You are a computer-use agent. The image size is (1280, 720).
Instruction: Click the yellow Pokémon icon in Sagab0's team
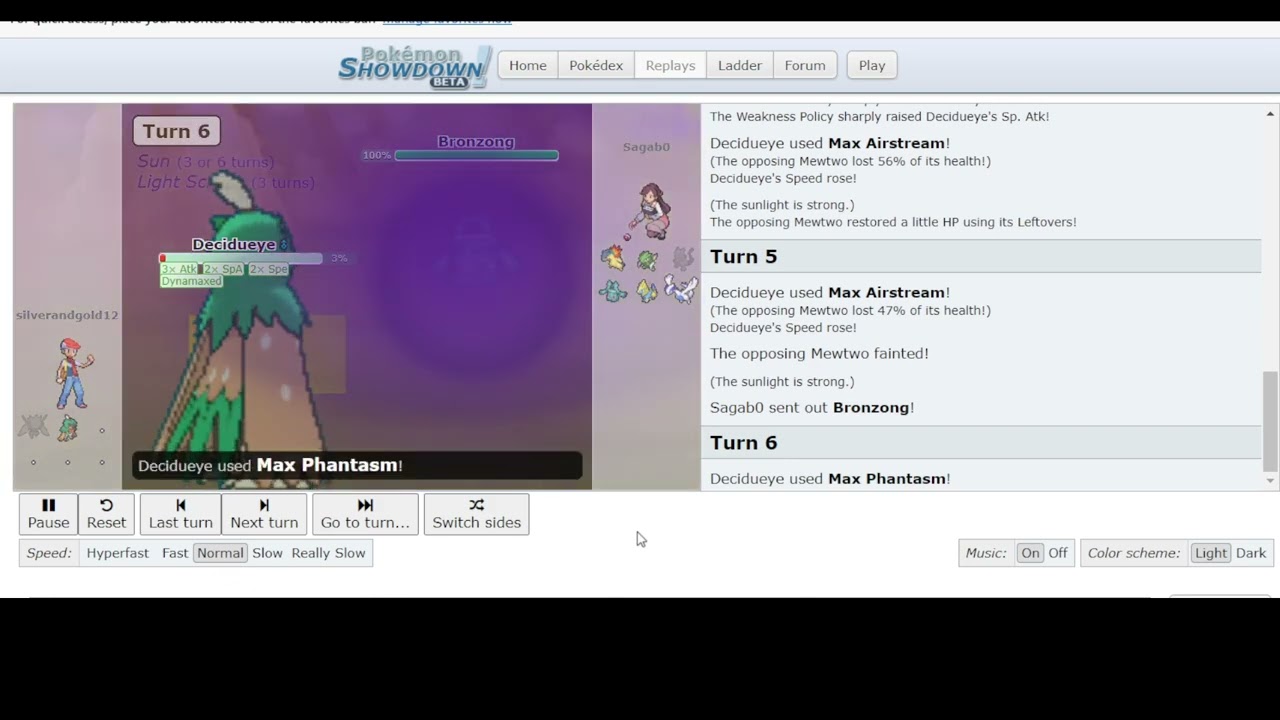click(648, 291)
